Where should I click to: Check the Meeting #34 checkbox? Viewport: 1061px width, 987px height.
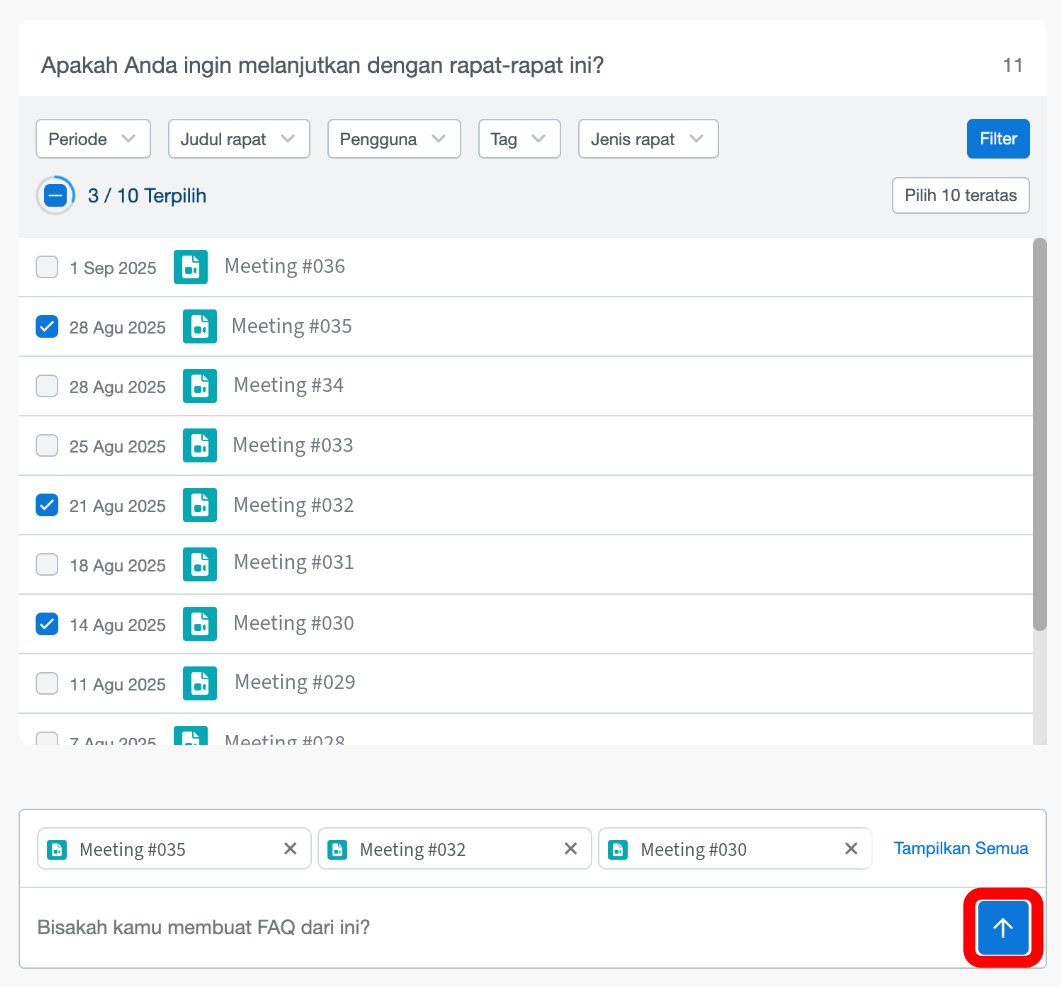click(x=47, y=386)
